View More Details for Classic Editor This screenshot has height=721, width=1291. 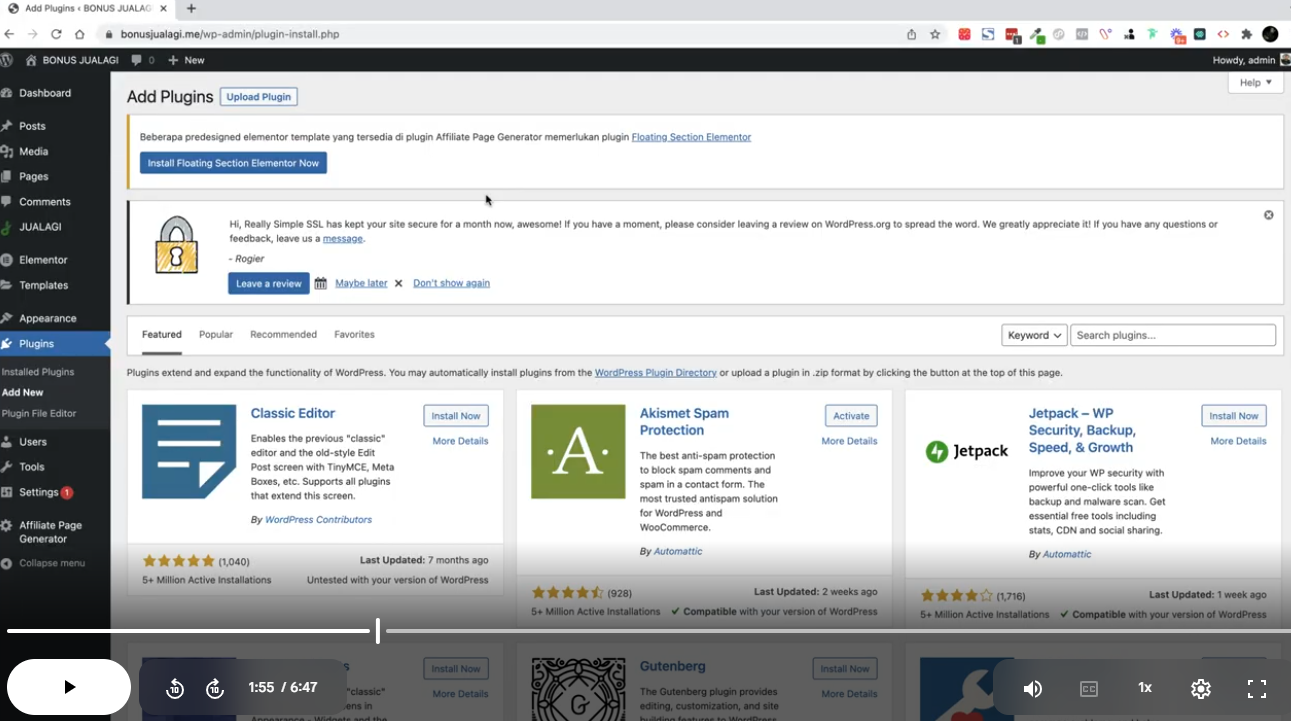(460, 441)
